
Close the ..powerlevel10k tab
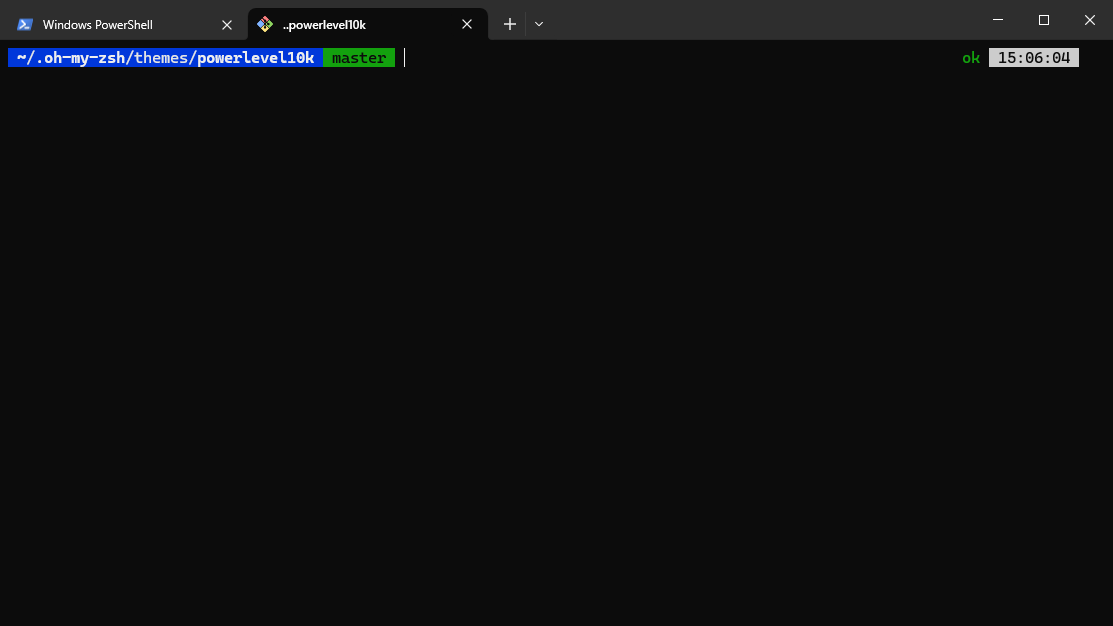coord(466,24)
